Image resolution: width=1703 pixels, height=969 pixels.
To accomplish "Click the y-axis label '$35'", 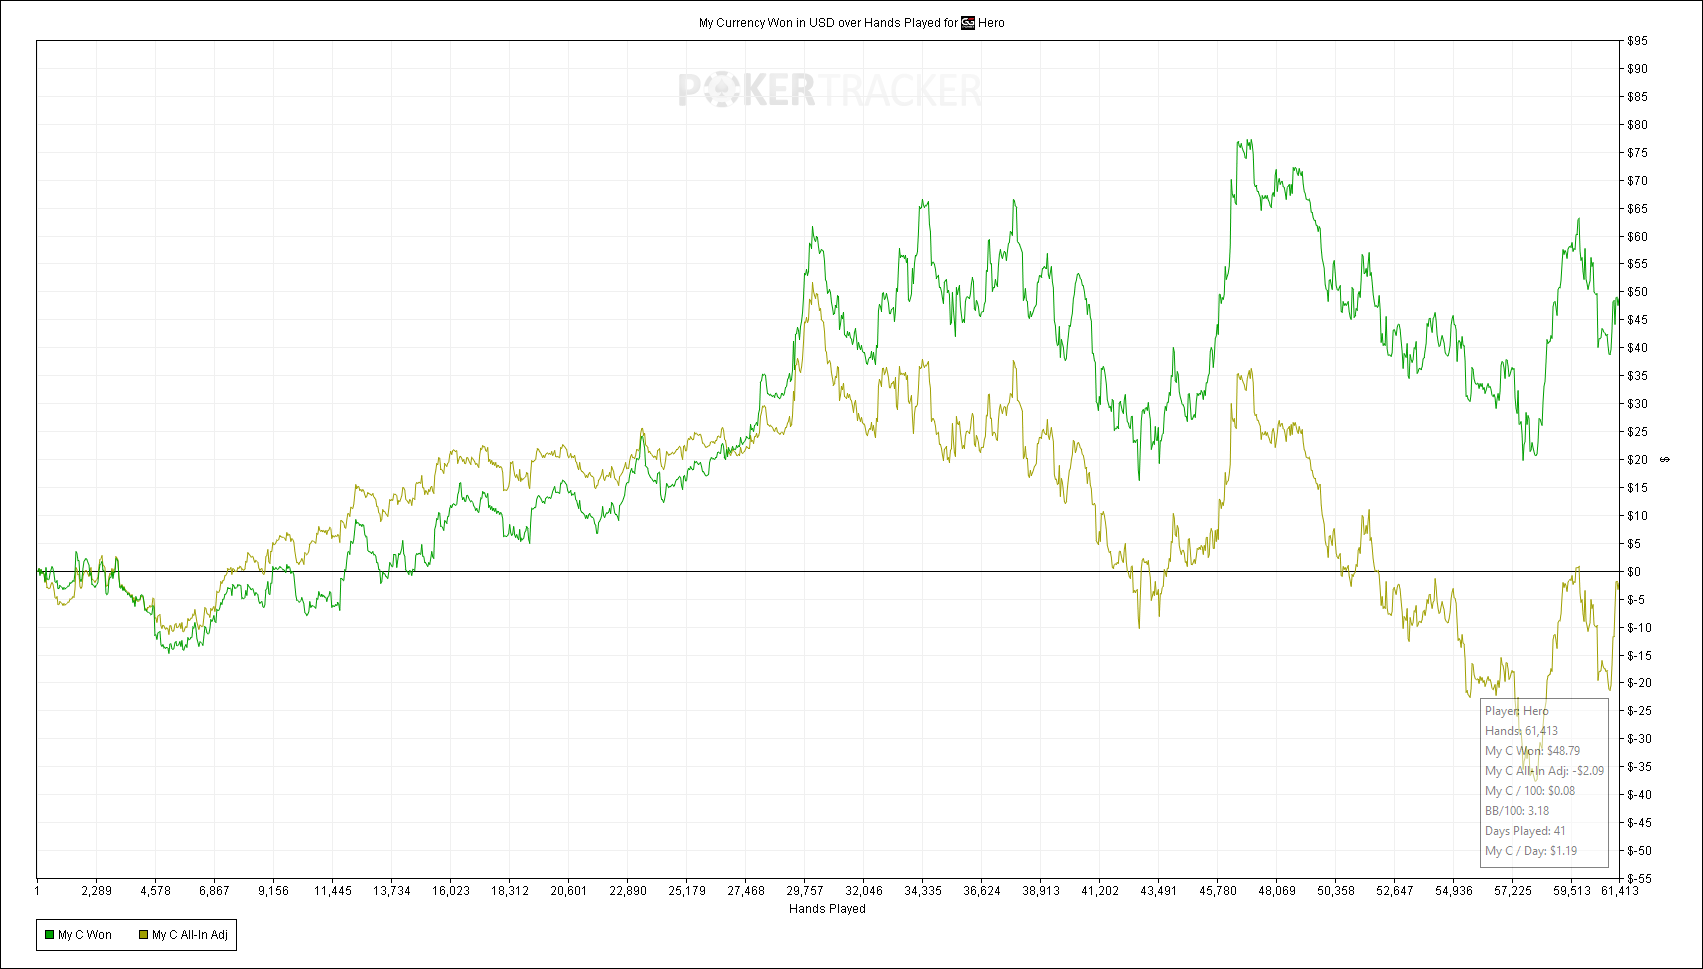I will [1638, 376].
